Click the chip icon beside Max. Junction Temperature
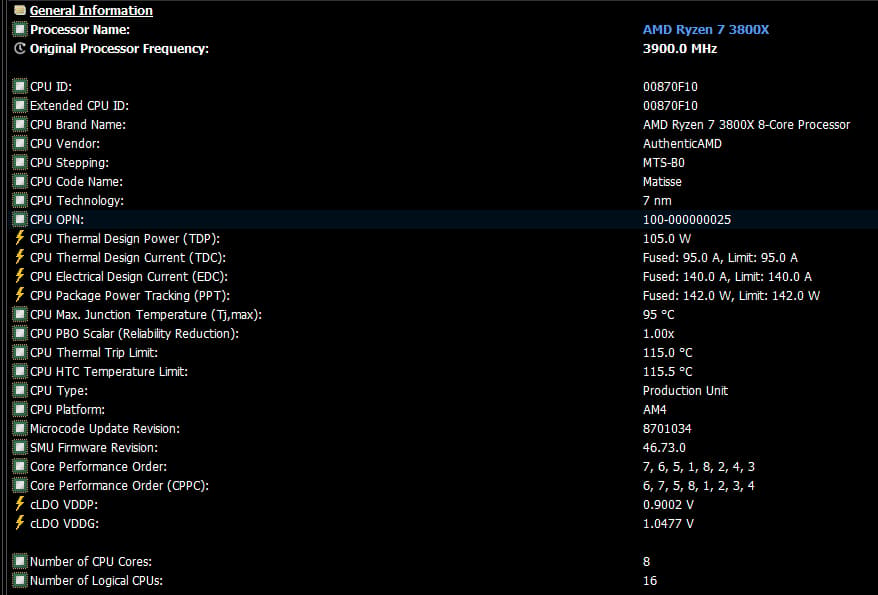Image resolution: width=878 pixels, height=595 pixels. click(20, 315)
